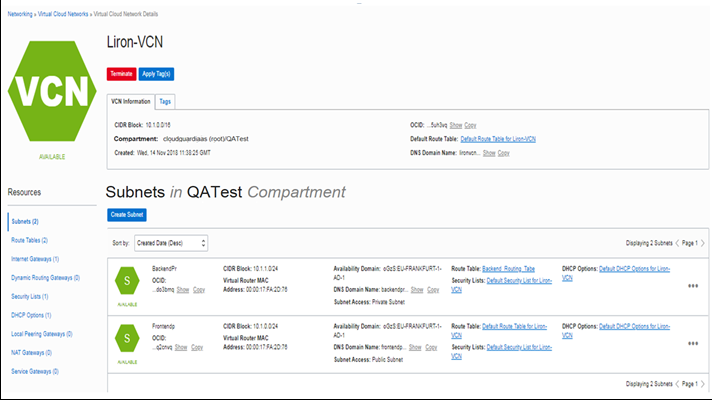This screenshot has width=712, height=400.
Task: Click the BackendPr subnet green S icon
Action: (127, 281)
